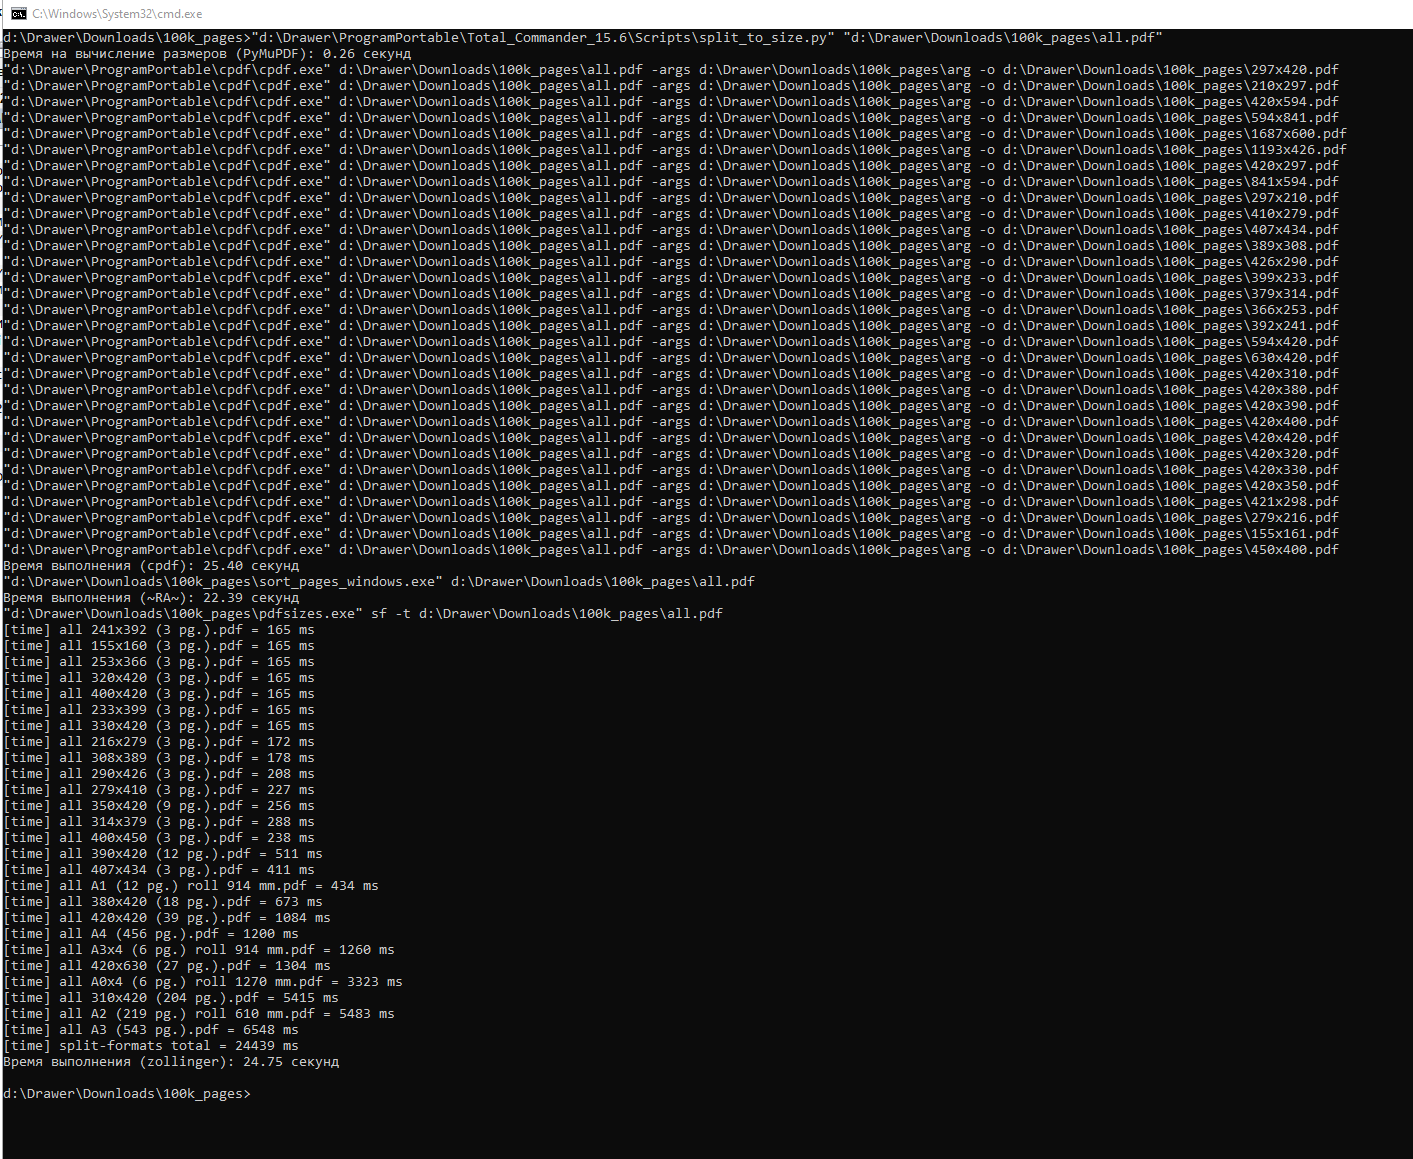The image size is (1413, 1159).
Task: Click output file name "1193x426.pdf"
Action: pos(1299,150)
